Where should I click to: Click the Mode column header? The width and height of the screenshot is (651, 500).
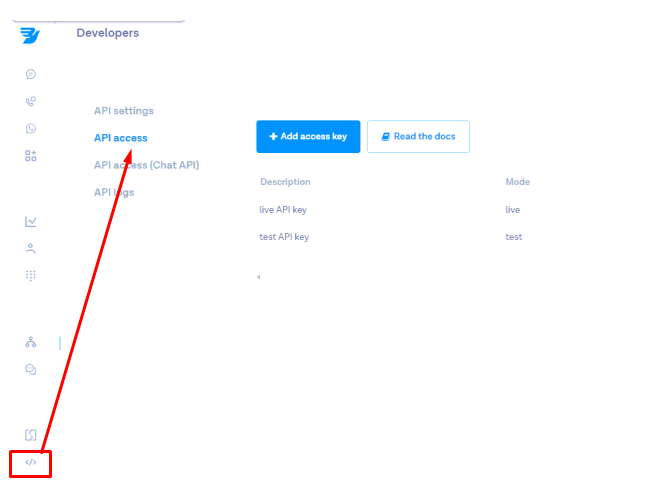517,182
